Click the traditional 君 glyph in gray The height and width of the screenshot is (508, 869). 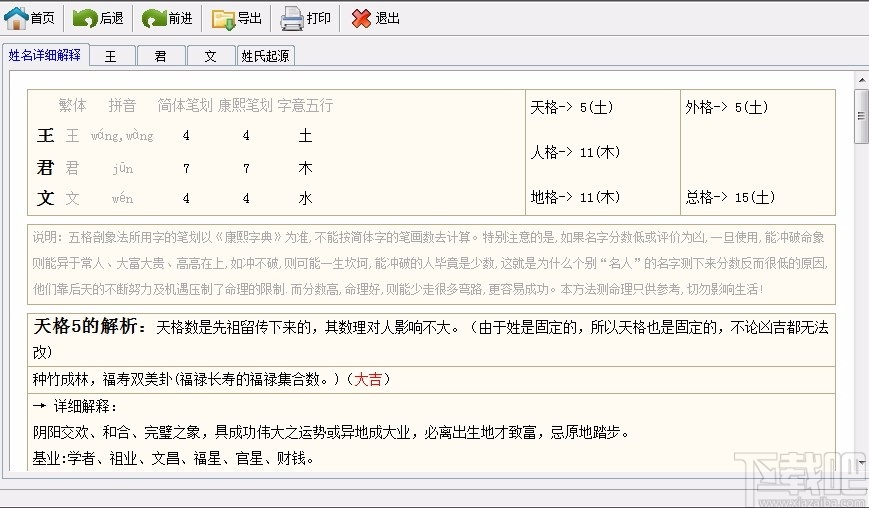(x=73, y=168)
